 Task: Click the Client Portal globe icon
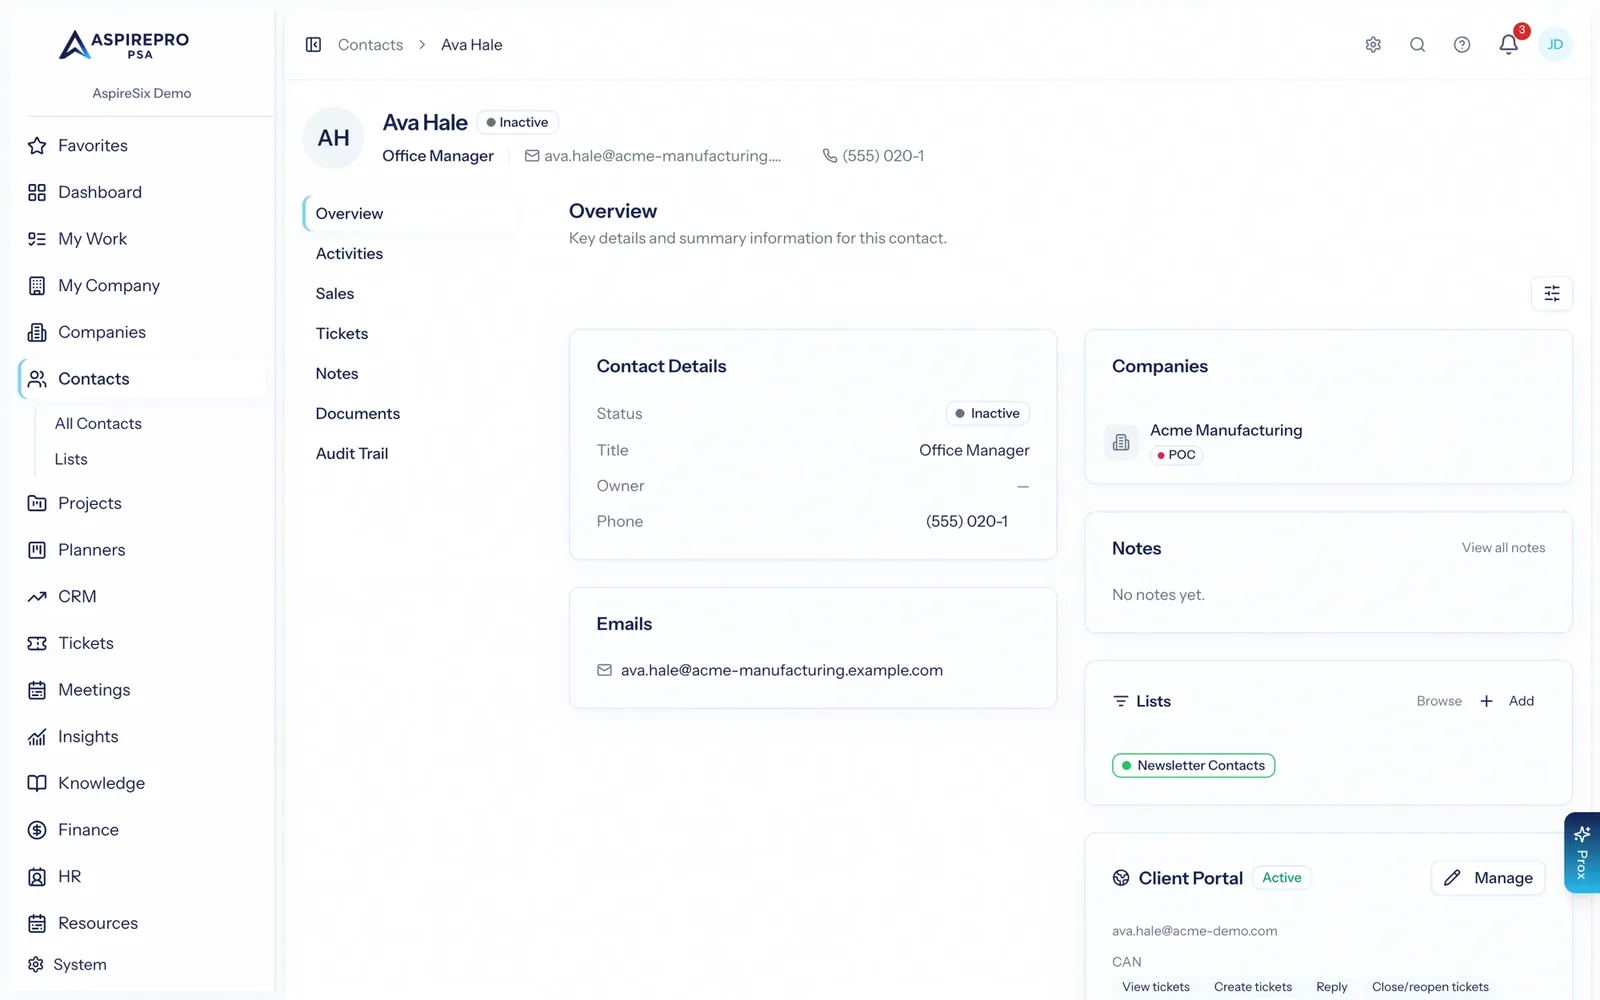point(1121,878)
